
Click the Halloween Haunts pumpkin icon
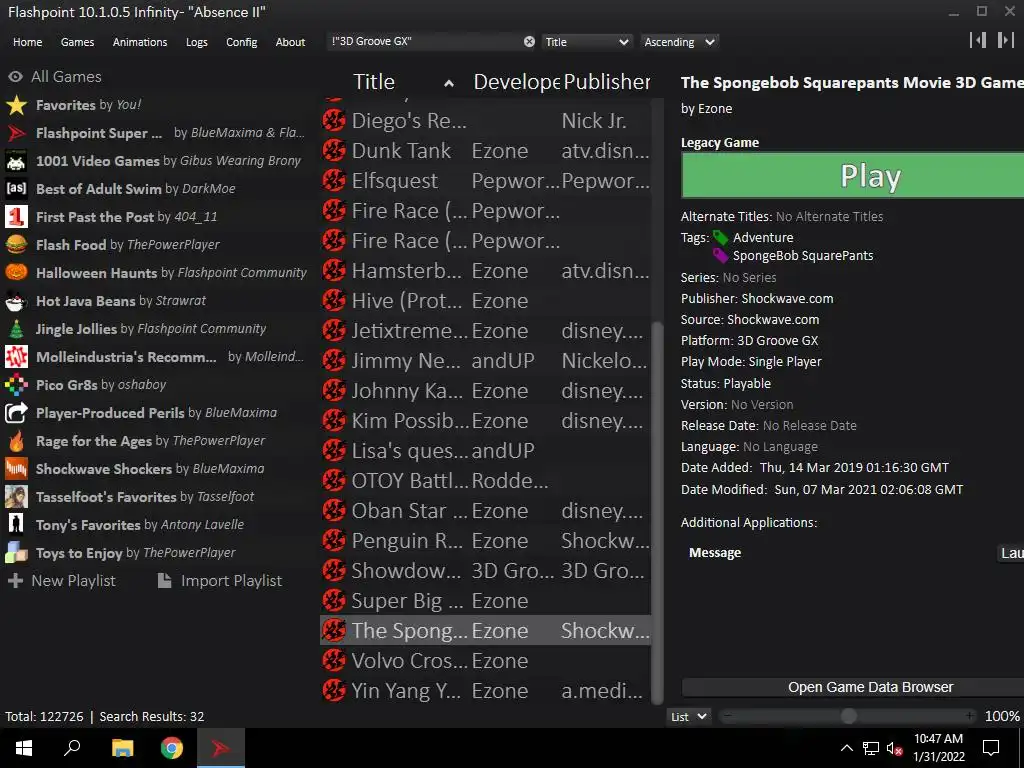[x=16, y=272]
